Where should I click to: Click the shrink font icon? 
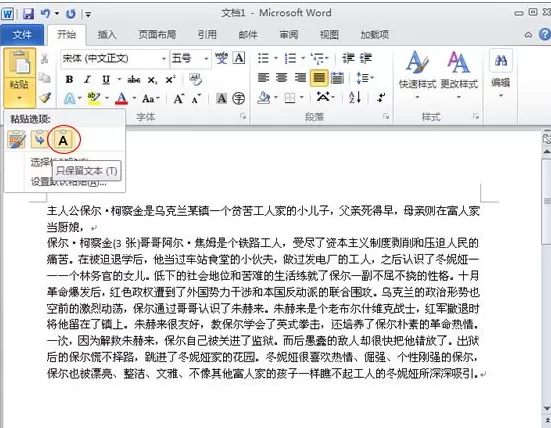click(x=196, y=98)
